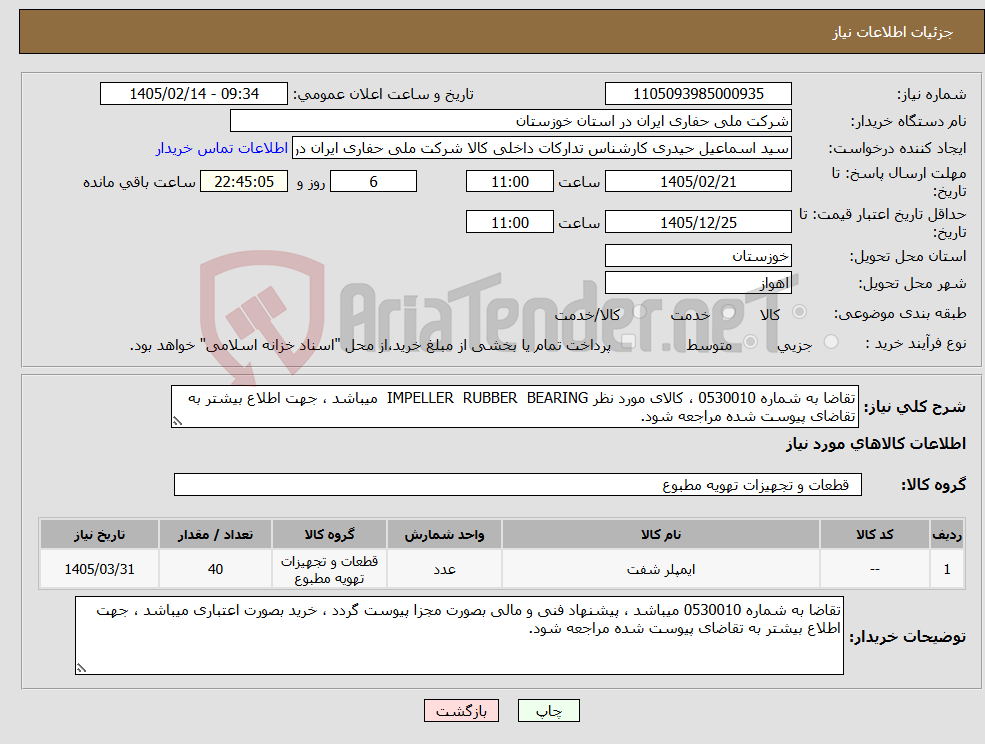Click the نام کالا column header
The height and width of the screenshot is (744, 985).
click(661, 535)
